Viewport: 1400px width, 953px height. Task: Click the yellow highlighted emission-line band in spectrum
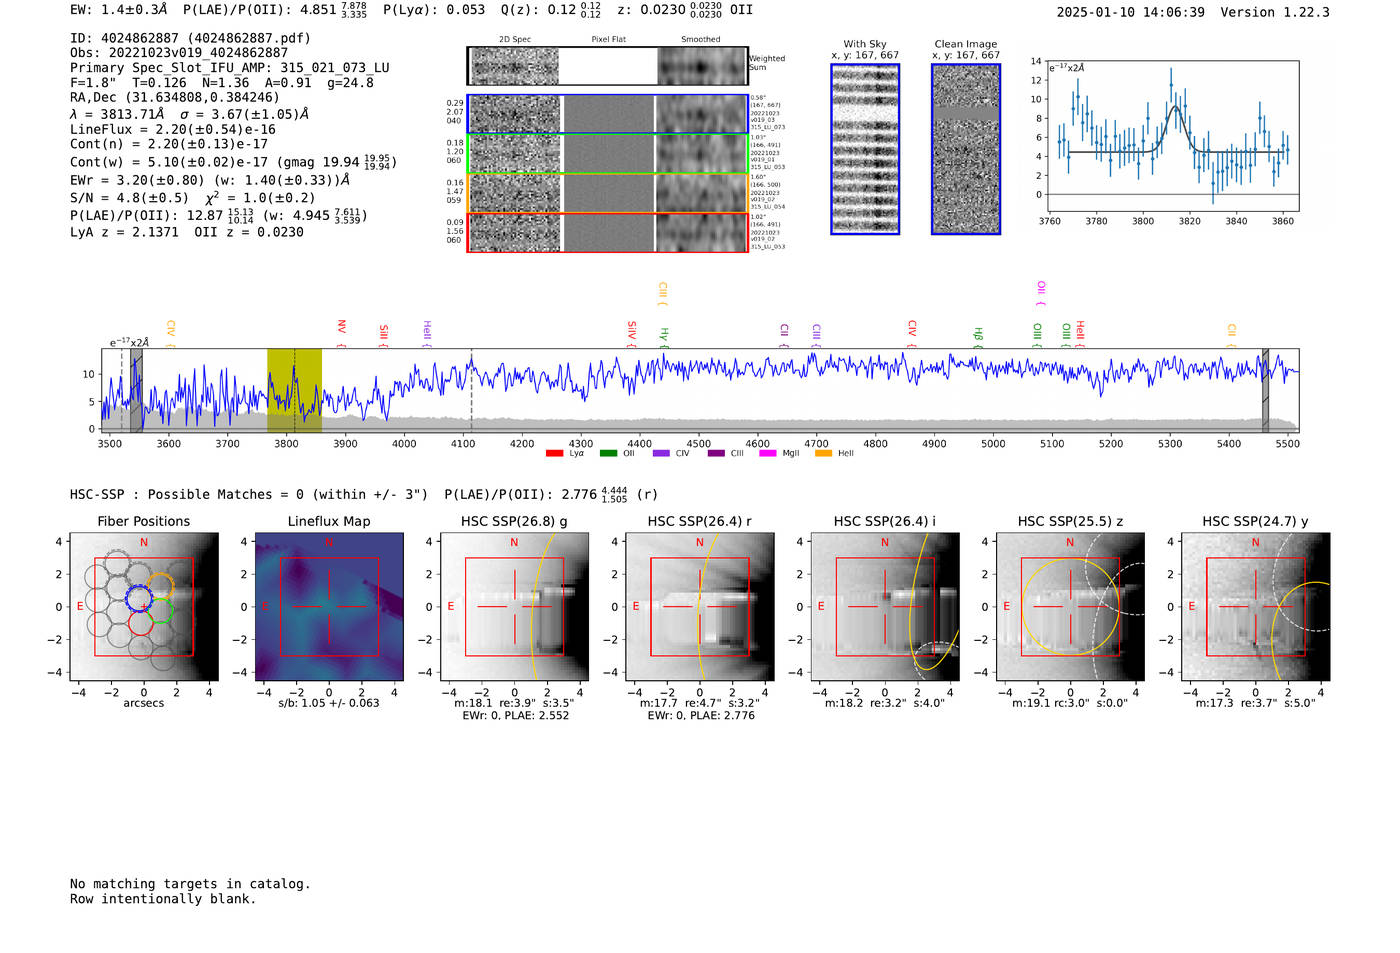[x=294, y=390]
